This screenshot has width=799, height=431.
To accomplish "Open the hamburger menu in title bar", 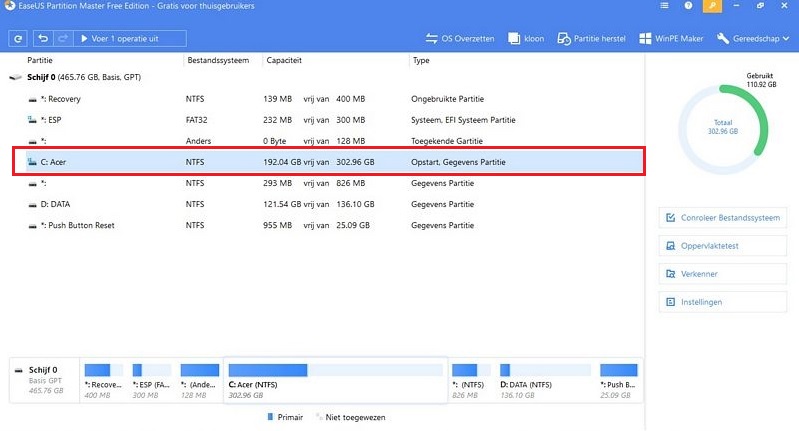I will [664, 6].
